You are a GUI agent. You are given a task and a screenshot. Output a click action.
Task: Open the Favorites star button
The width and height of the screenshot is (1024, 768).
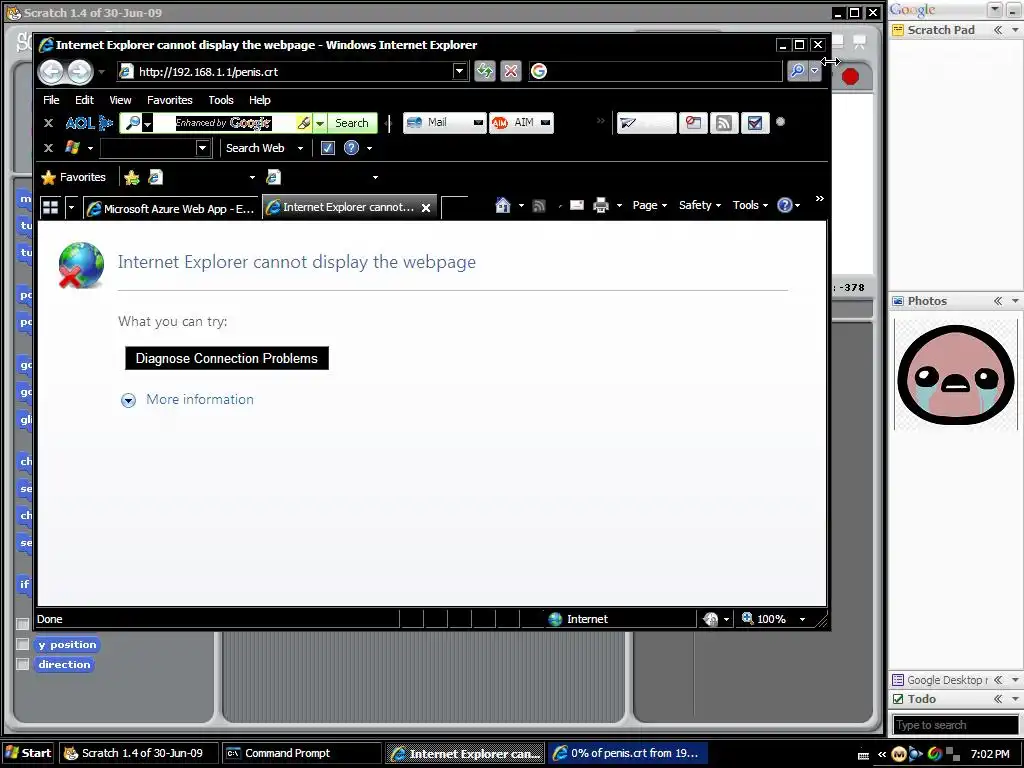tap(73, 178)
